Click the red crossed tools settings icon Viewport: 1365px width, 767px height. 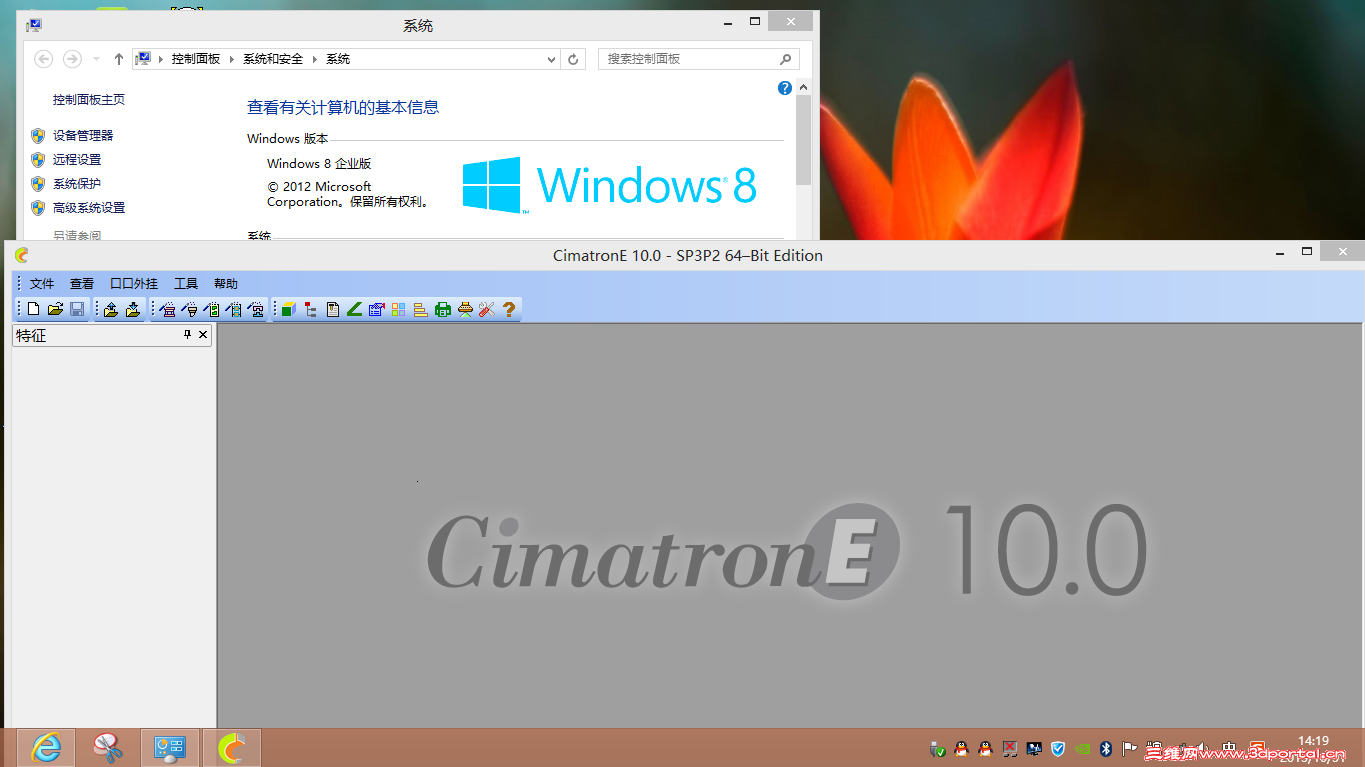(487, 310)
